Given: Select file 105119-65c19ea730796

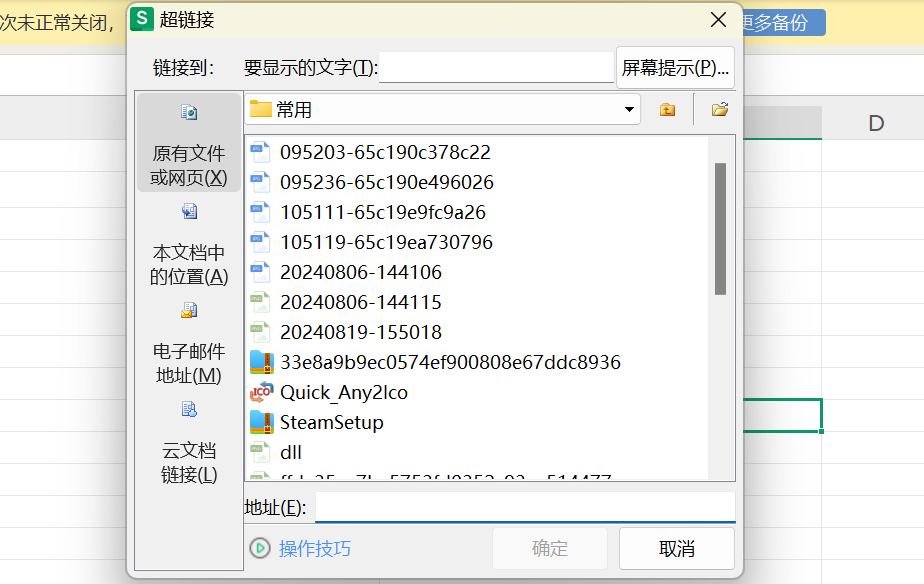Looking at the screenshot, I should tap(387, 242).
